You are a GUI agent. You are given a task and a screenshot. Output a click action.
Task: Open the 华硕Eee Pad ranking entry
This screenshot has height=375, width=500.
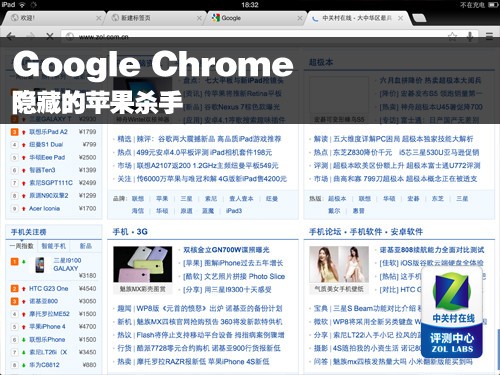47,157
